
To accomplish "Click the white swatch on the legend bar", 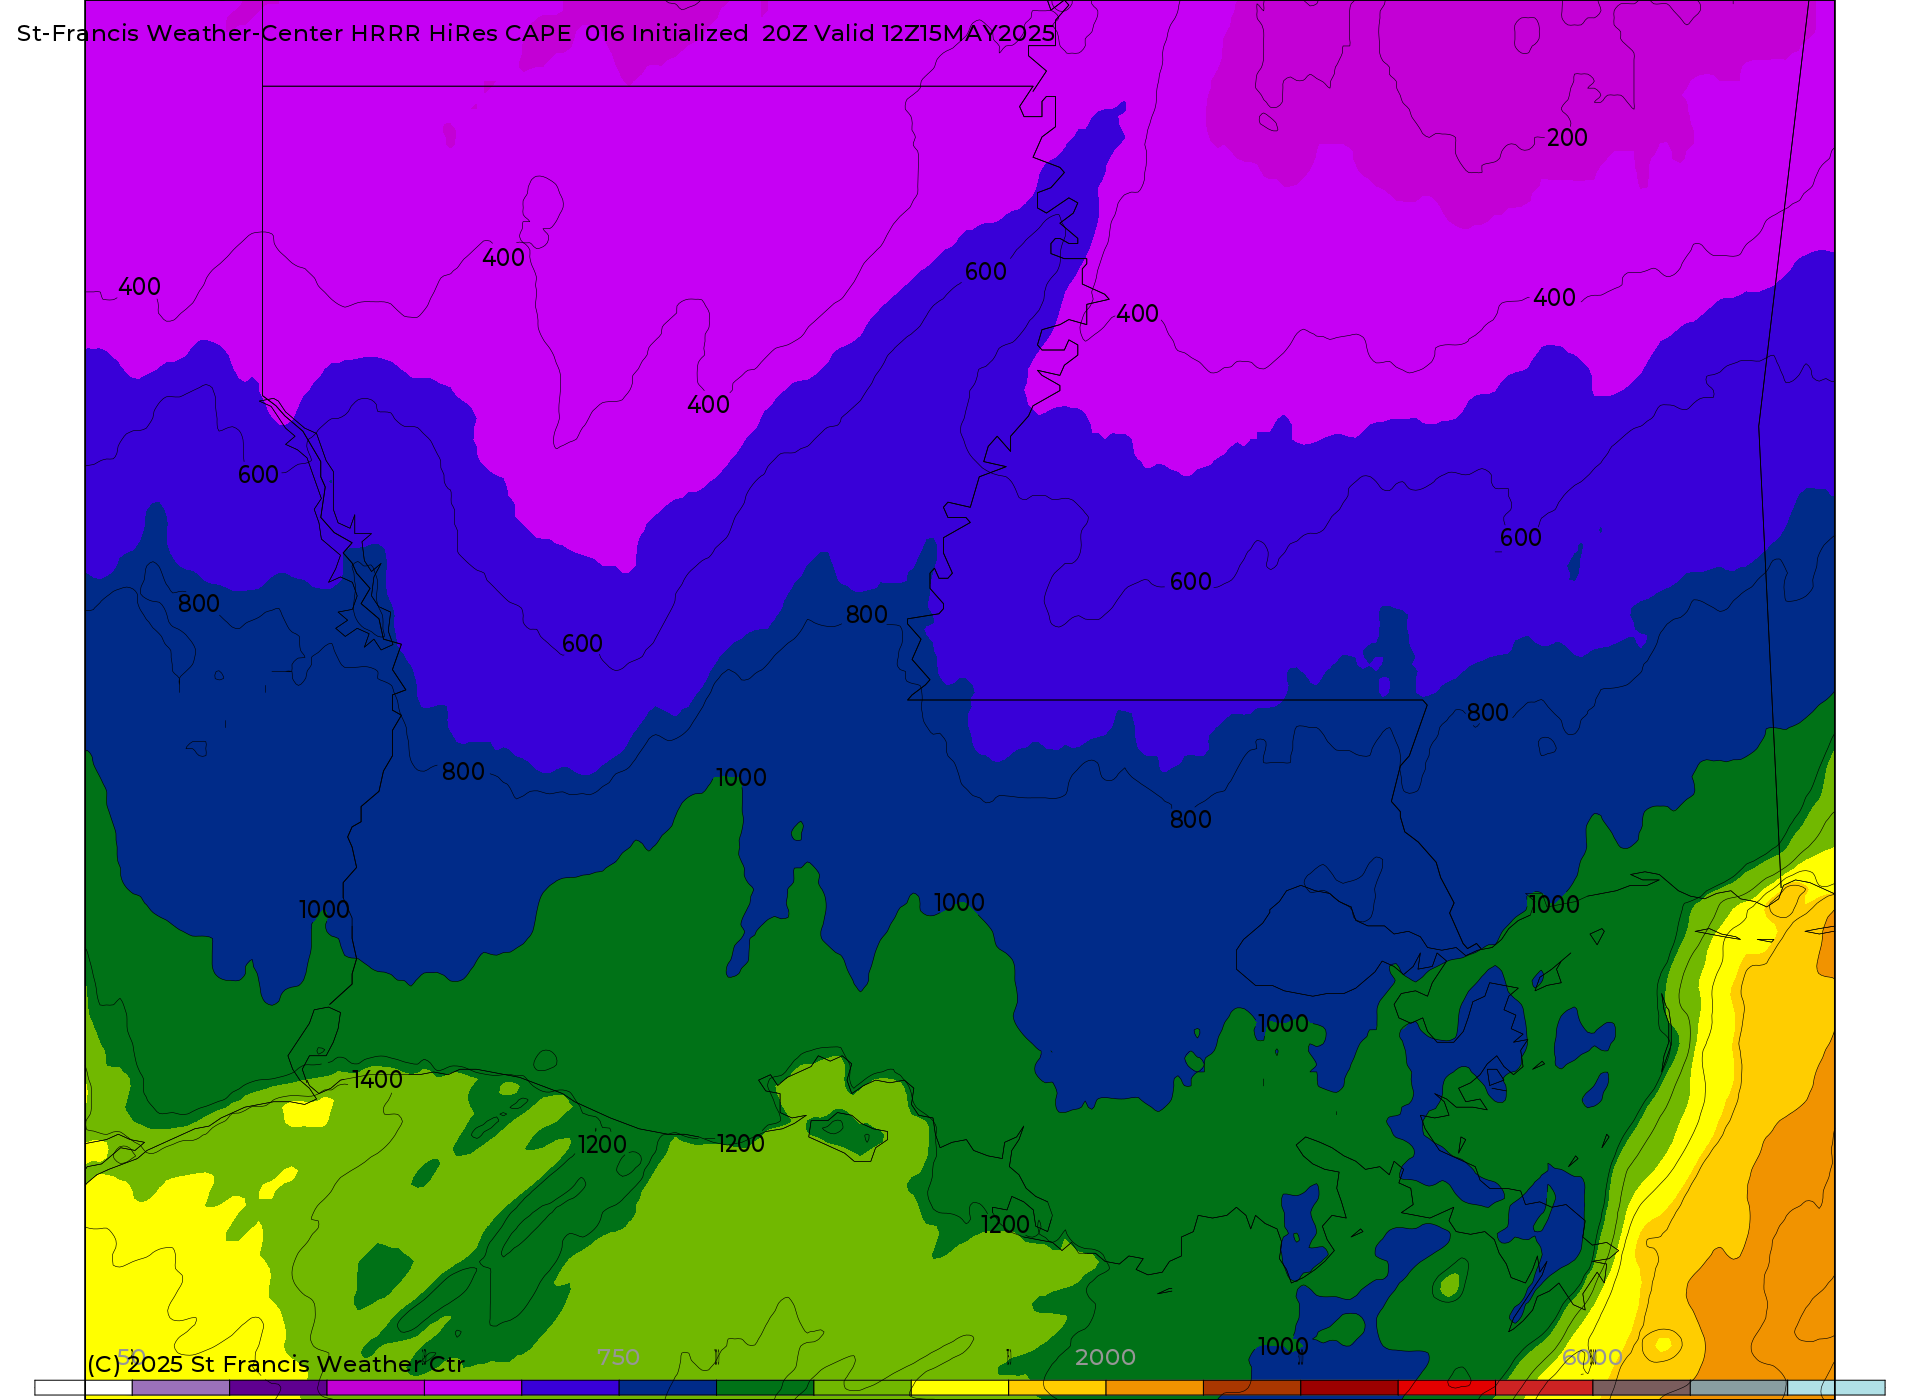I will coord(84,1388).
